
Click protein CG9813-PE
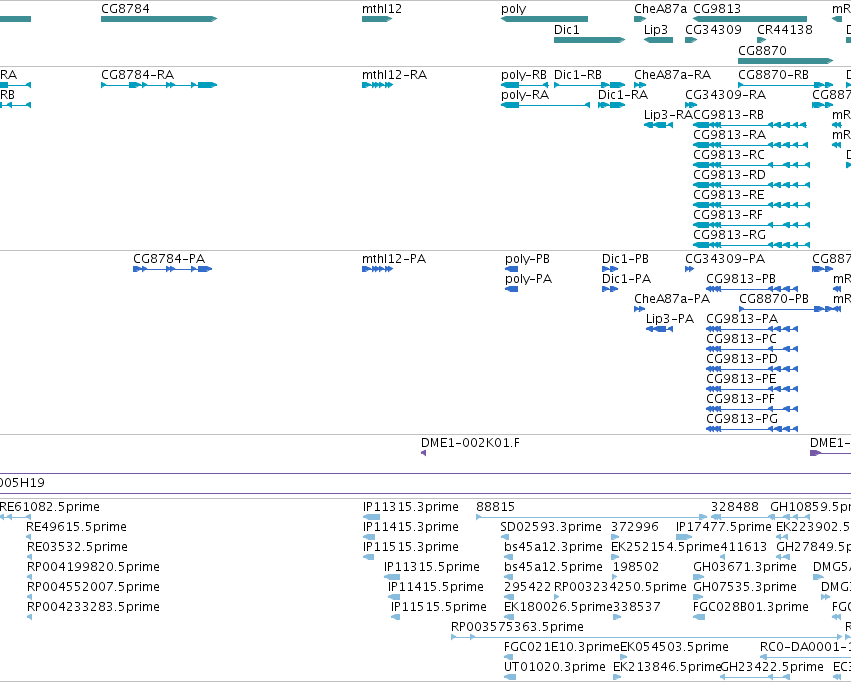tap(752, 389)
